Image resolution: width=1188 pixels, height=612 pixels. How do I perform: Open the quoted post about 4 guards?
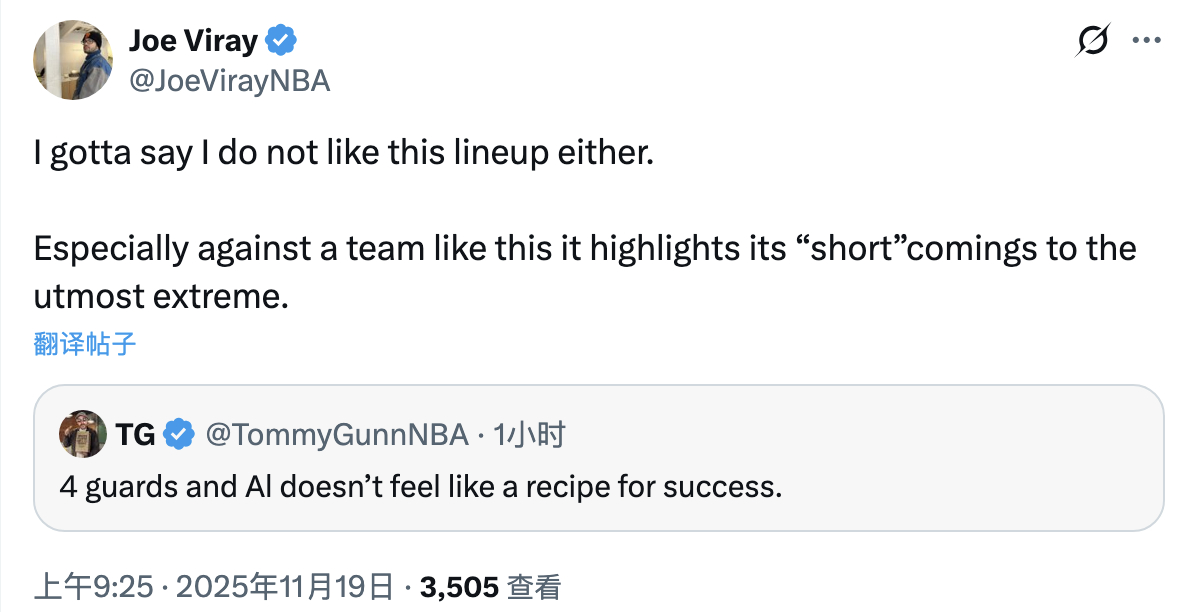click(x=598, y=489)
